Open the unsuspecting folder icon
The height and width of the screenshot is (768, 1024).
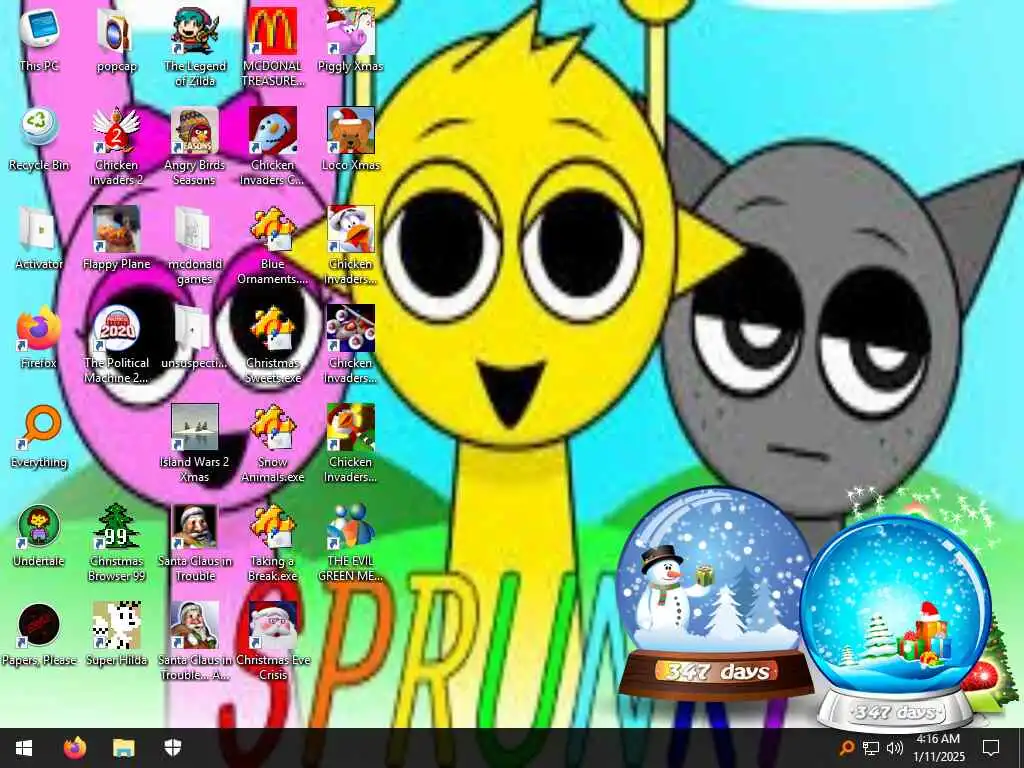[x=195, y=337]
